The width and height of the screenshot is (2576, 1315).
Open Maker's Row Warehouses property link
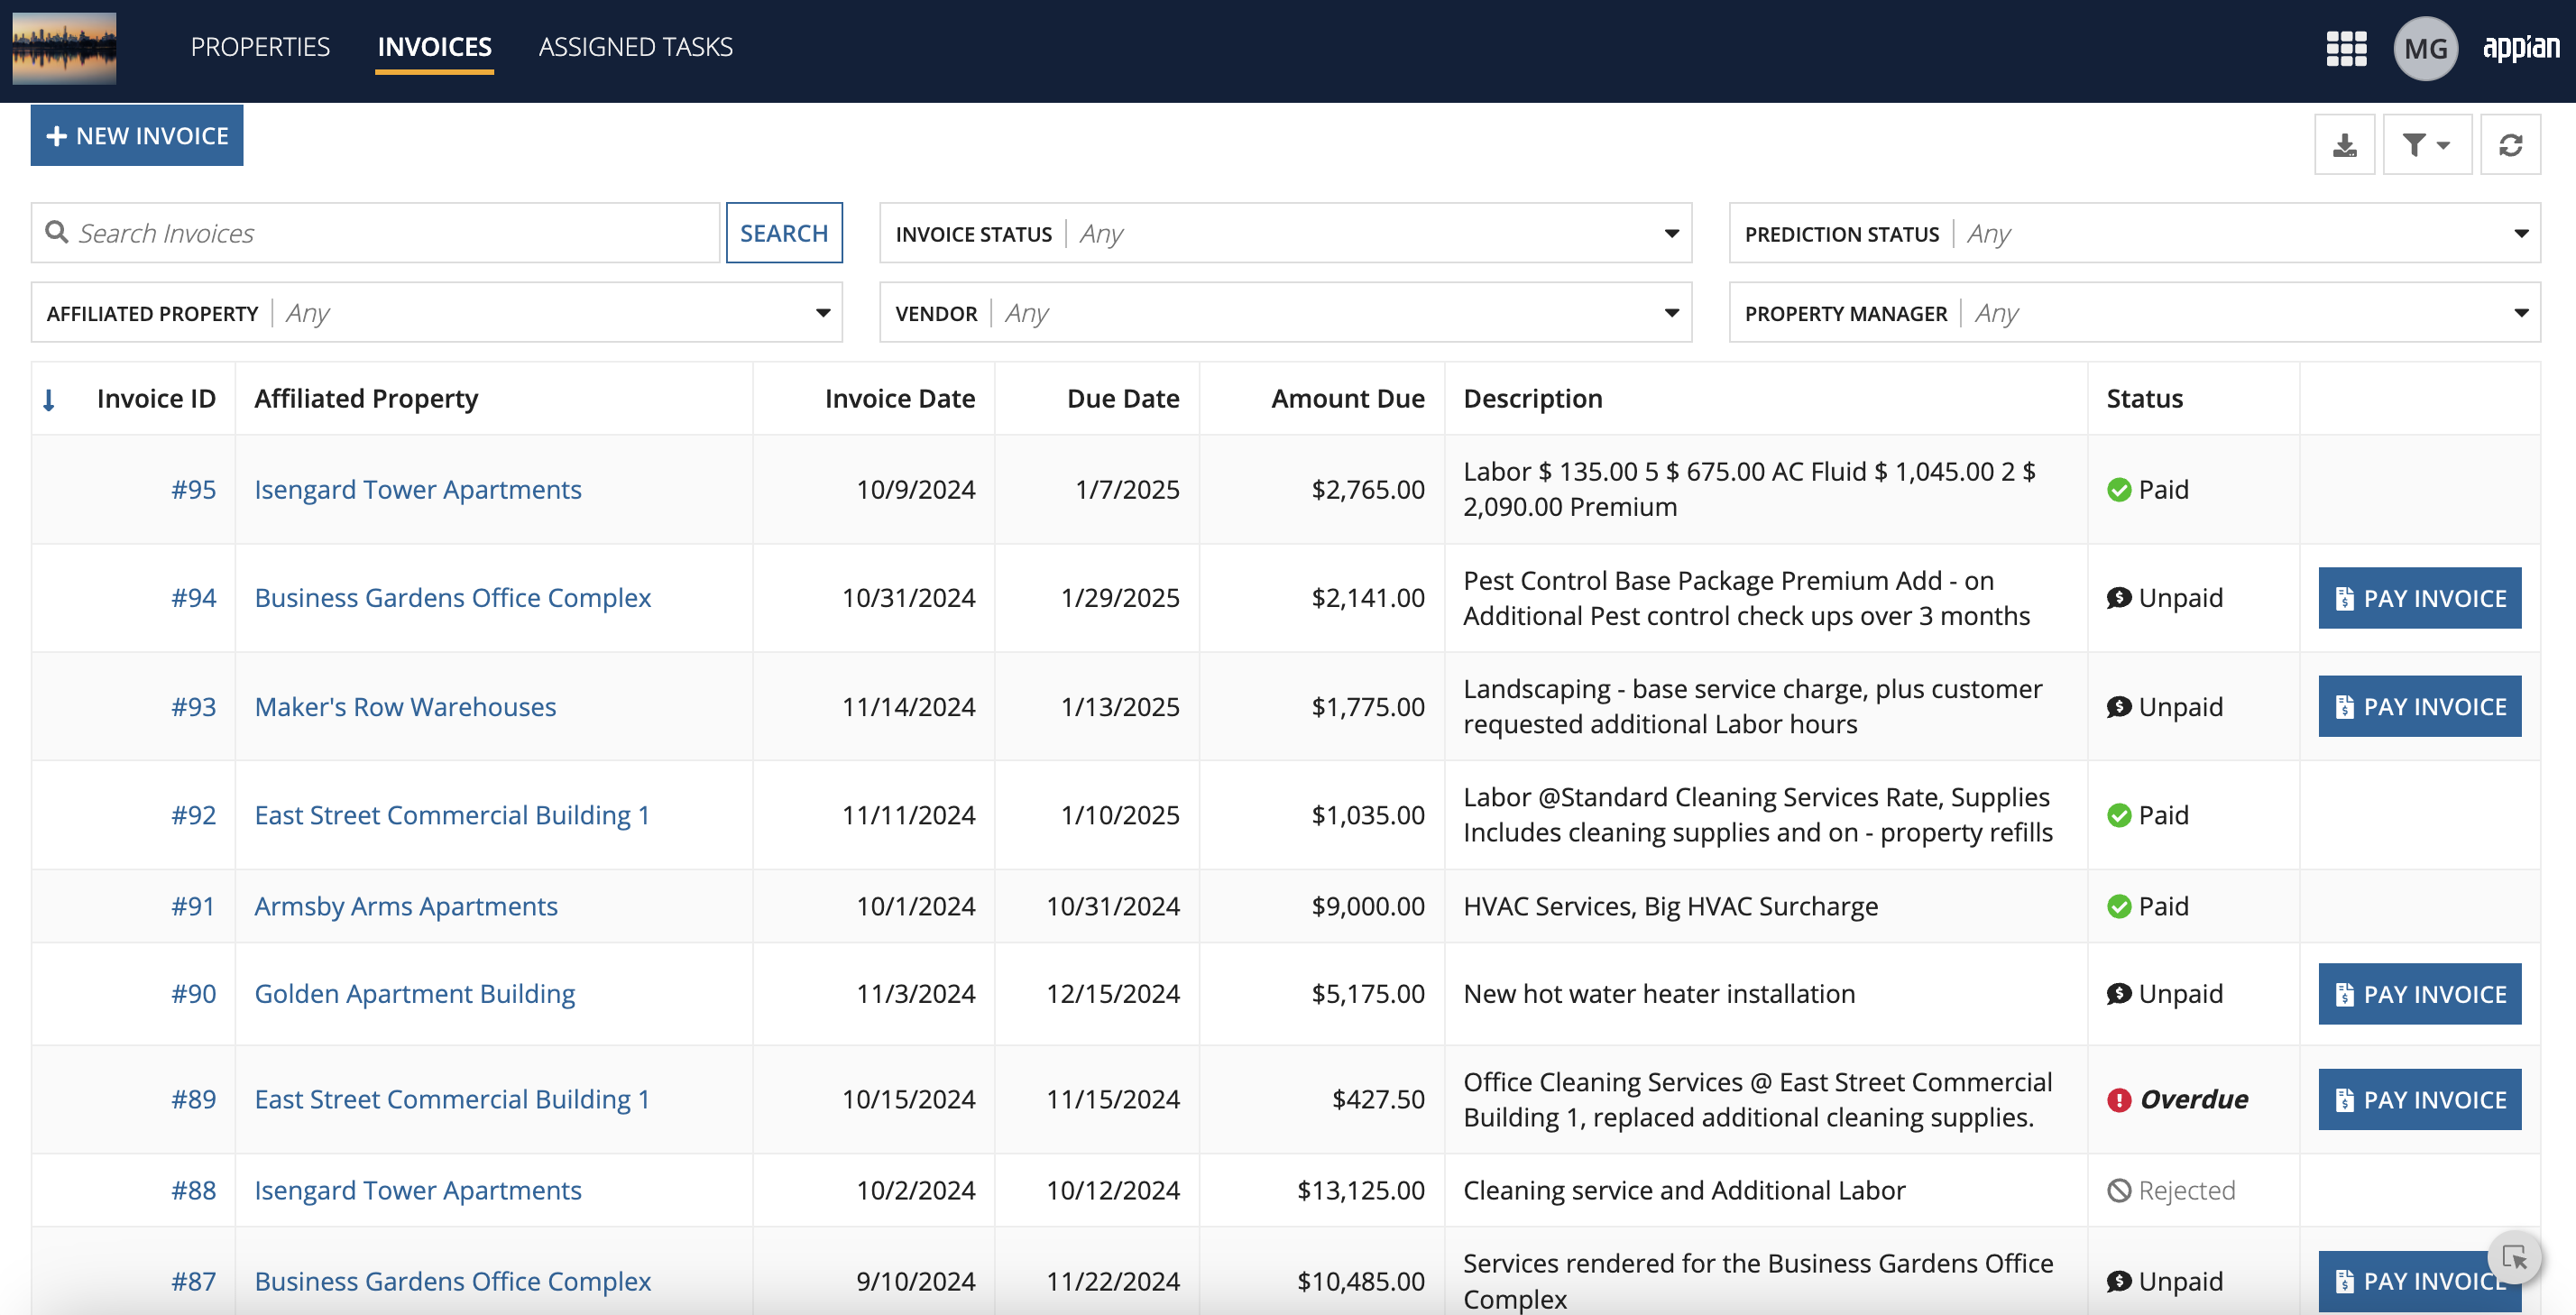[405, 706]
